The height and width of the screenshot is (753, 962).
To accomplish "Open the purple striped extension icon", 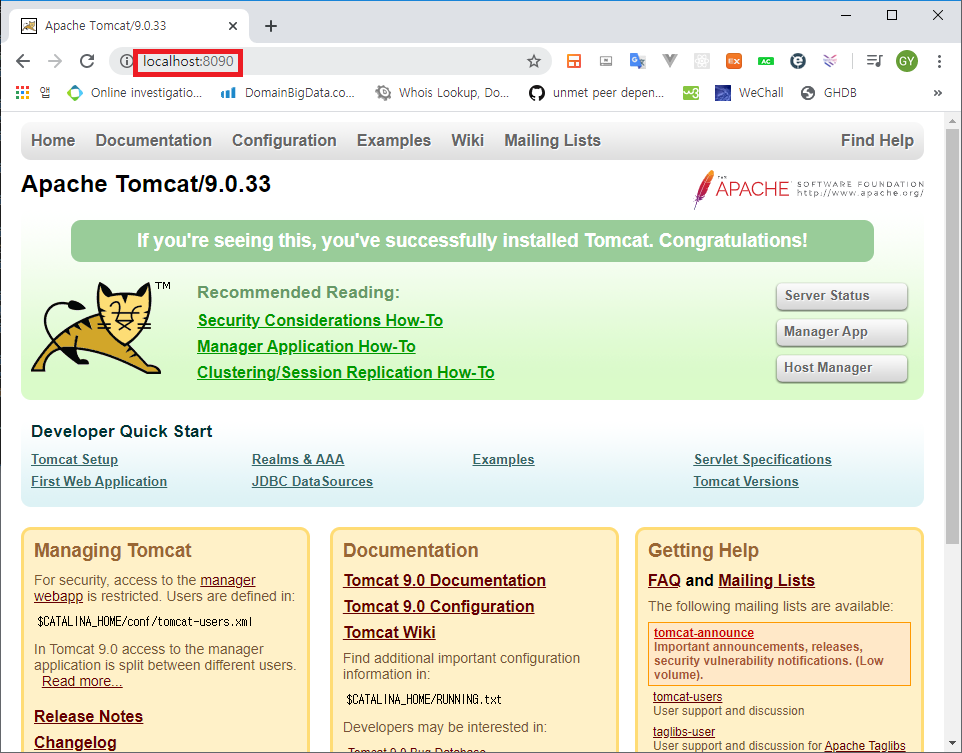I will click(829, 61).
